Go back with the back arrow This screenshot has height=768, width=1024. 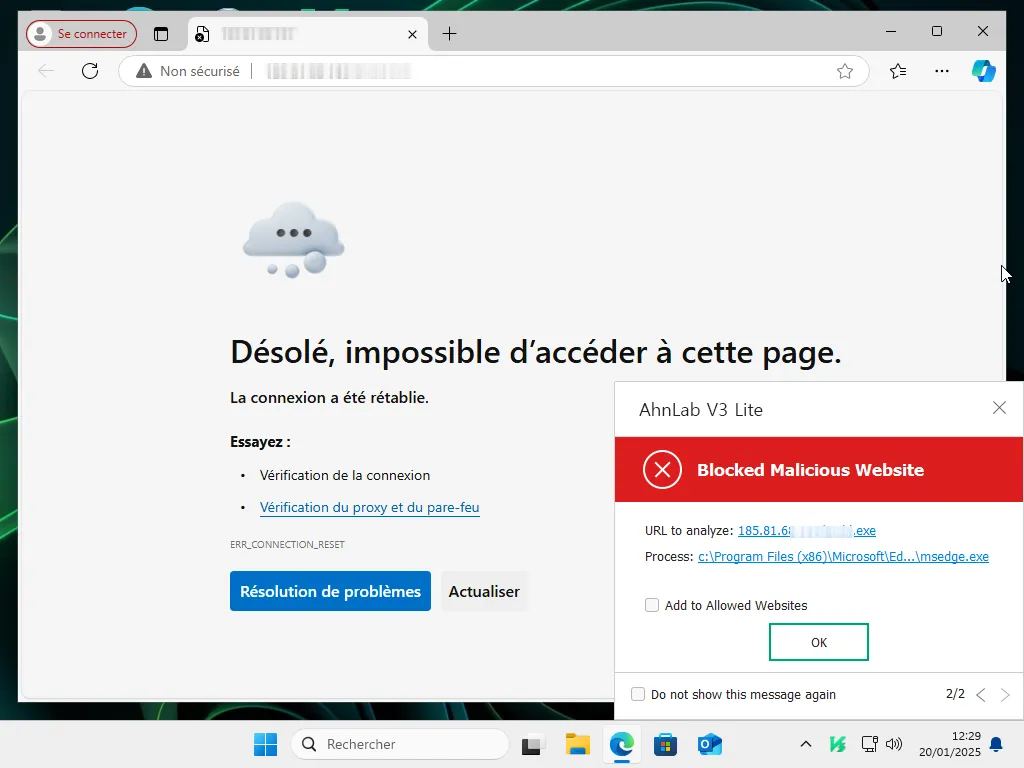[x=46, y=71]
